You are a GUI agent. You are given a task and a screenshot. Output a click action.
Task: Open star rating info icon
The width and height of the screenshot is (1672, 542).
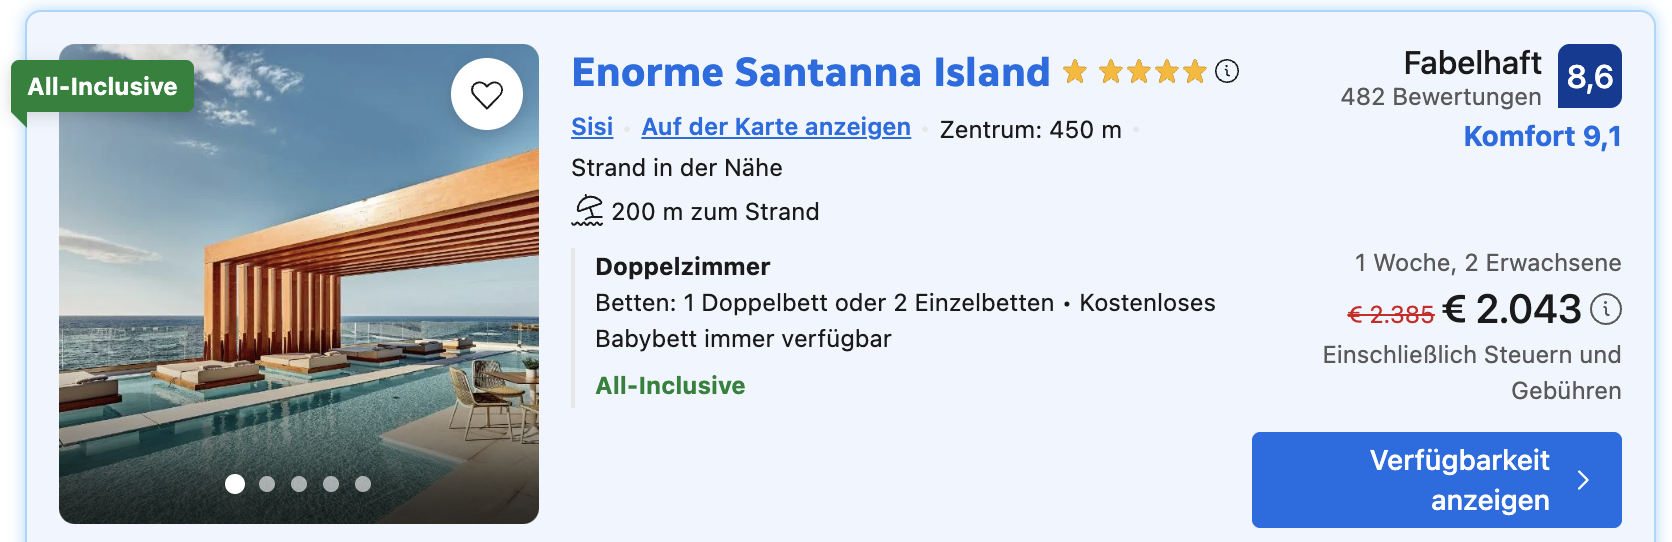[x=1227, y=71]
